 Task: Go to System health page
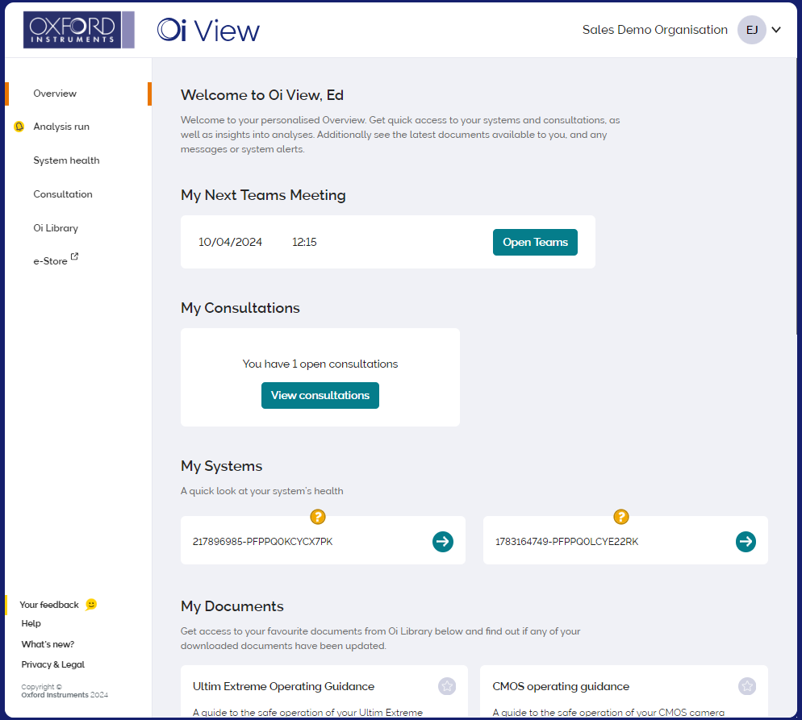(66, 160)
